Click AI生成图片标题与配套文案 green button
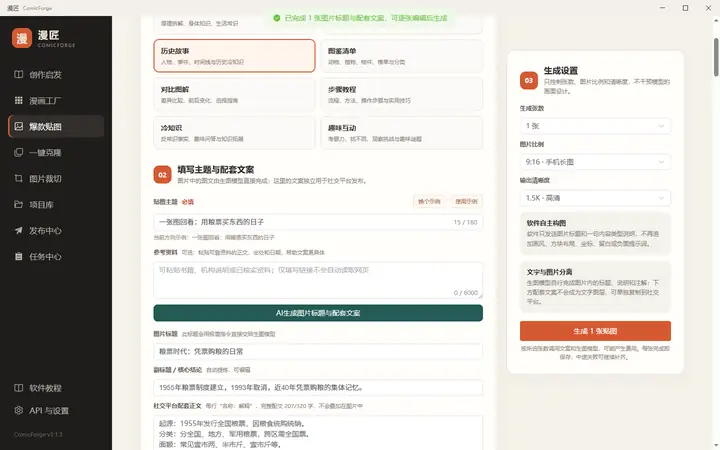 click(318, 313)
